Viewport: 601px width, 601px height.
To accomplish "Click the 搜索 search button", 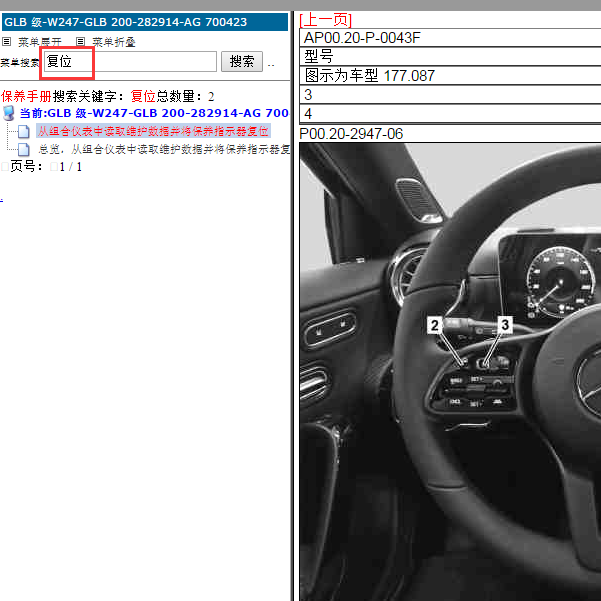I will (x=242, y=61).
